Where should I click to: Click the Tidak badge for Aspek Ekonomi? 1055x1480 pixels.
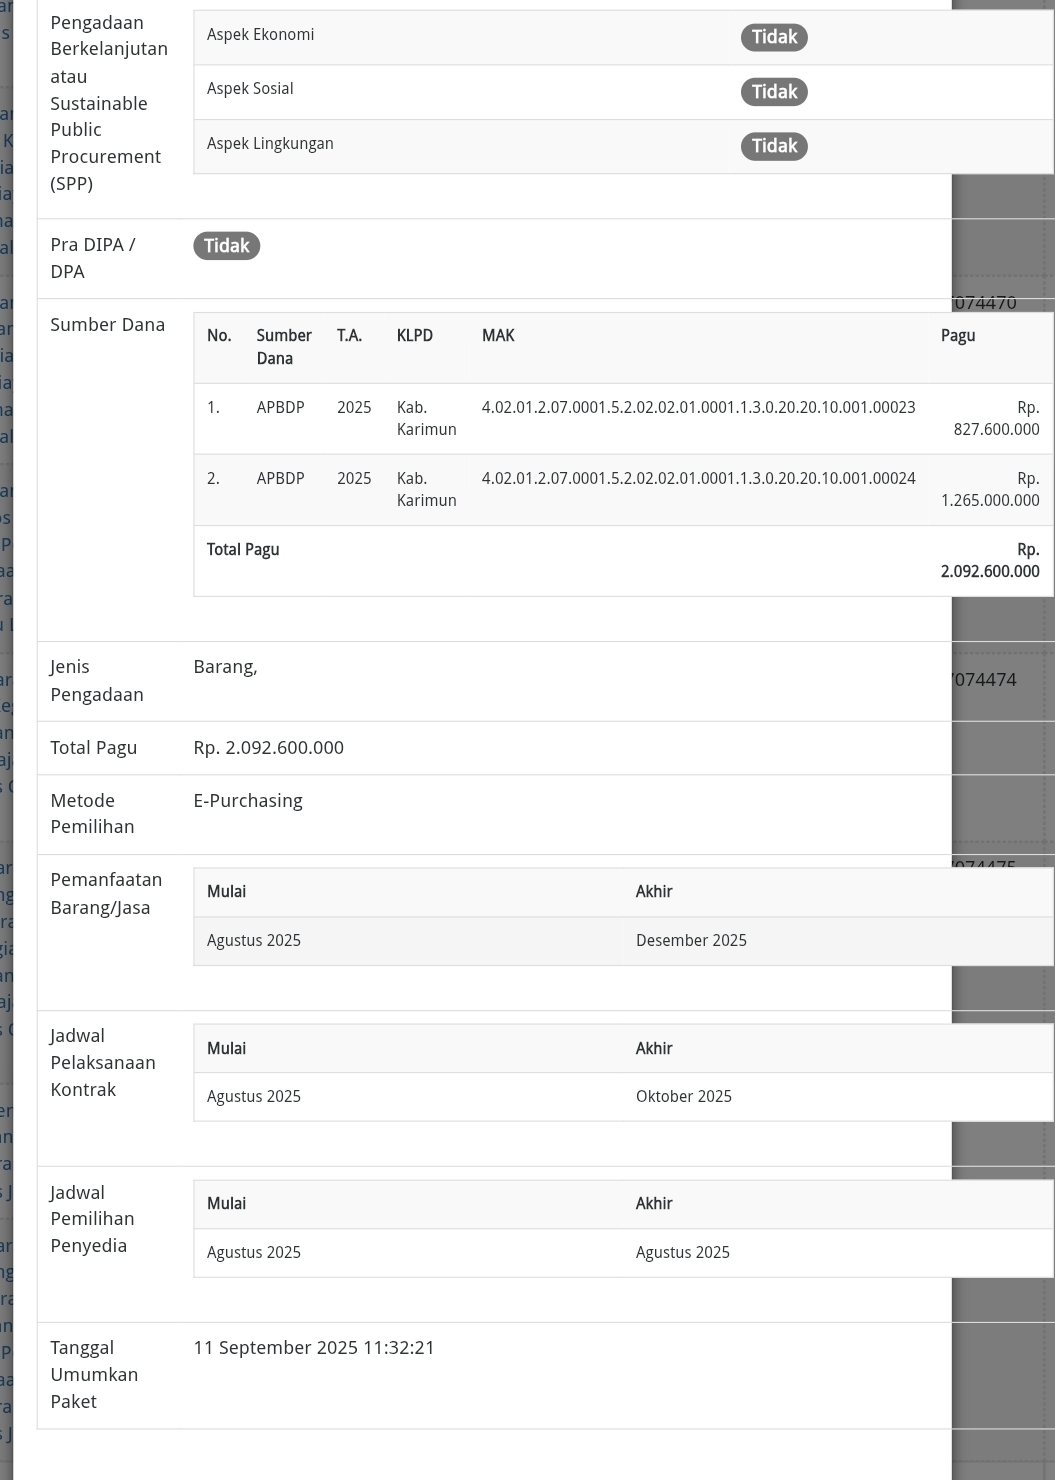[x=773, y=37]
